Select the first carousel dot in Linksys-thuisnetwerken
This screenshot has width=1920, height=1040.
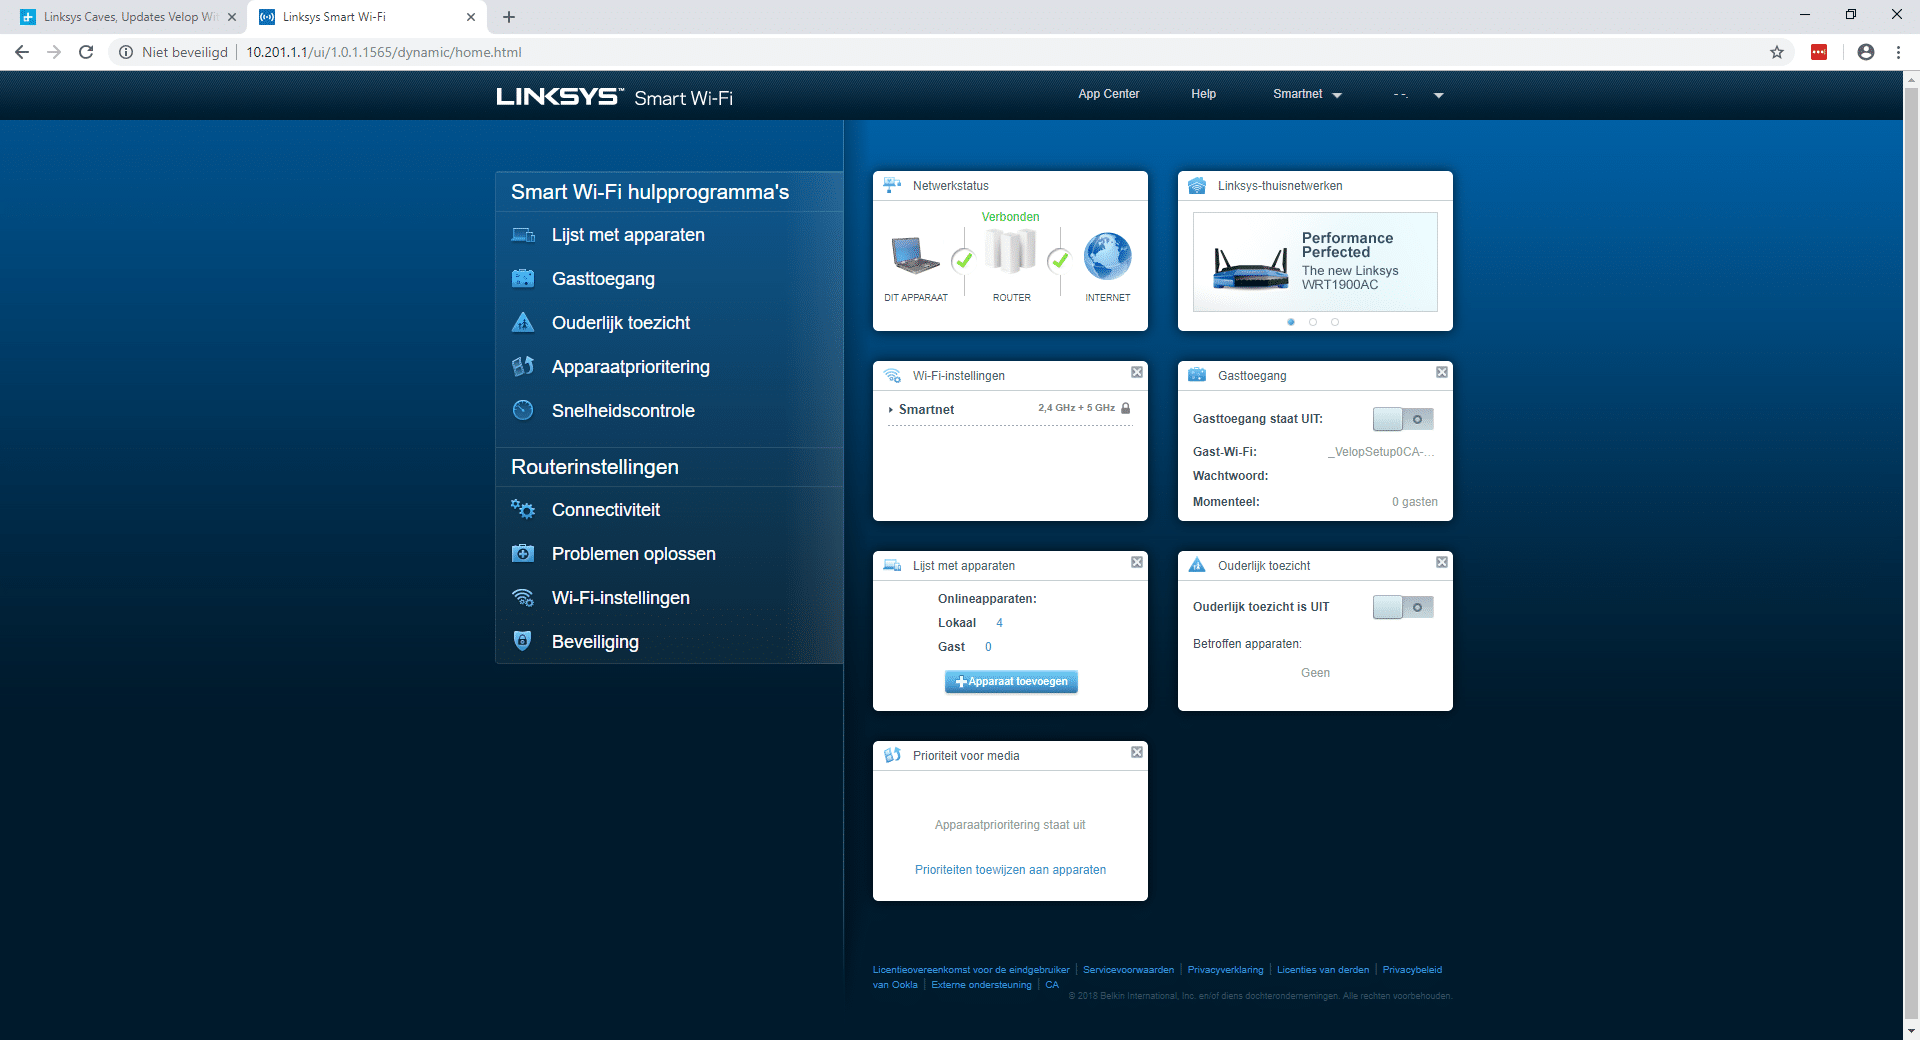click(x=1291, y=322)
